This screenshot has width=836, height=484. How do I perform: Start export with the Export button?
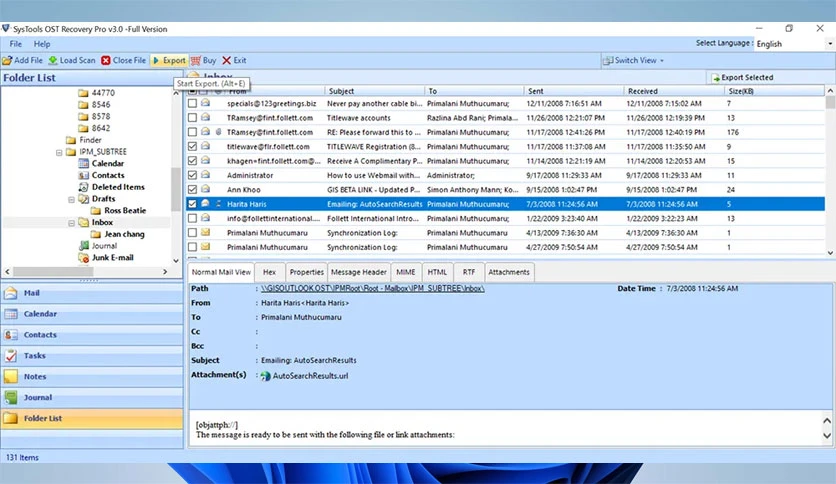click(169, 61)
